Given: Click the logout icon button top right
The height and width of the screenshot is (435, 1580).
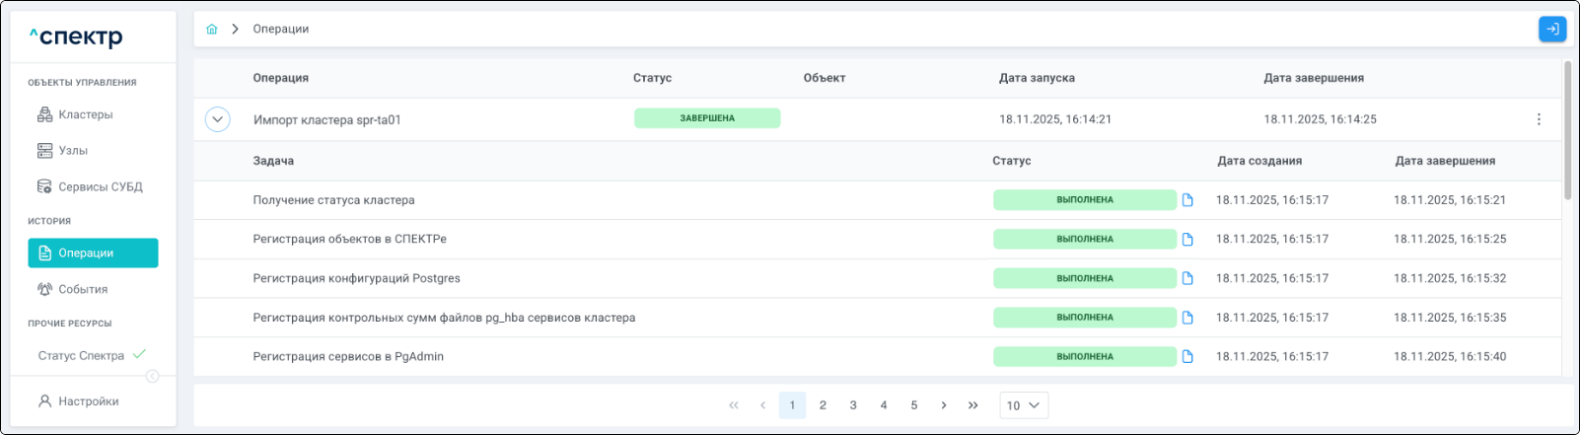Looking at the screenshot, I should click(1552, 29).
